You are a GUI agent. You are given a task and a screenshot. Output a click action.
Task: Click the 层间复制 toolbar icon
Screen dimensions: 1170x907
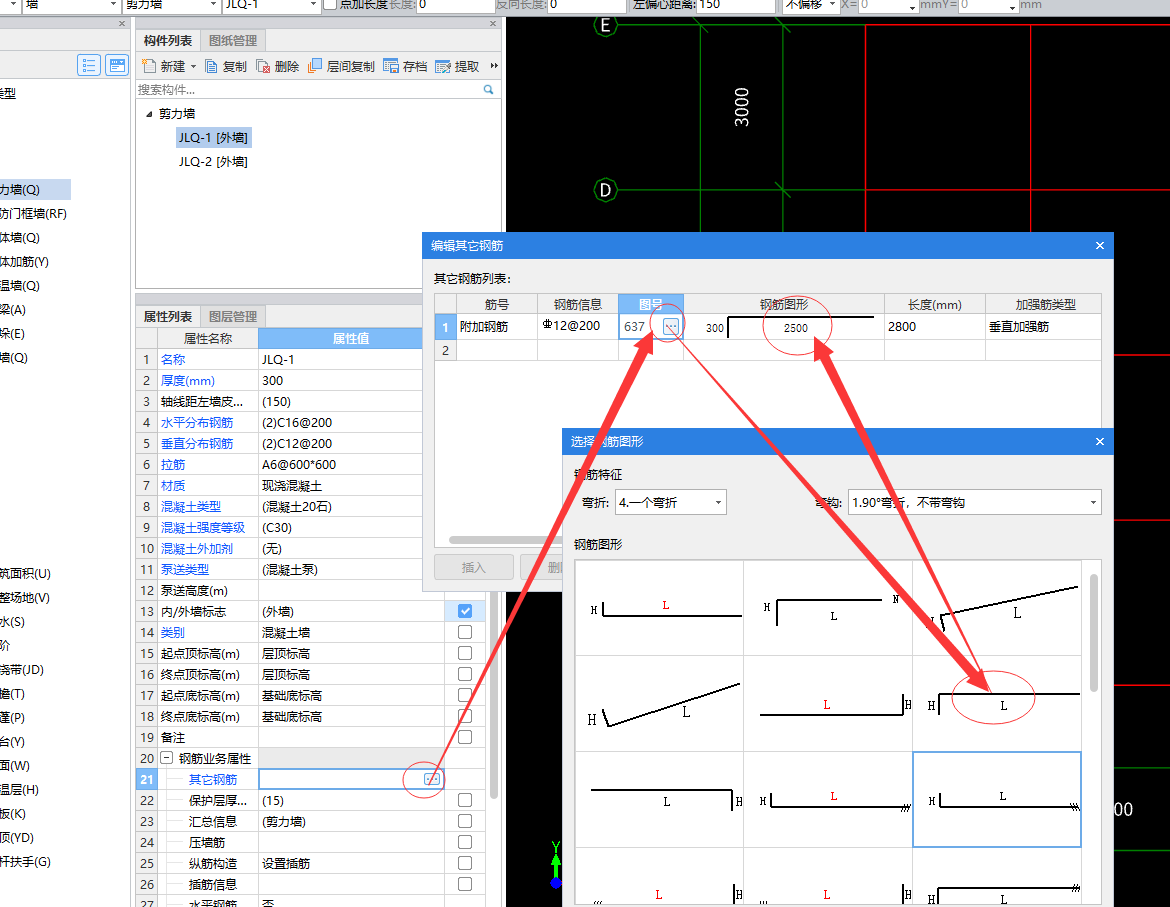315,66
